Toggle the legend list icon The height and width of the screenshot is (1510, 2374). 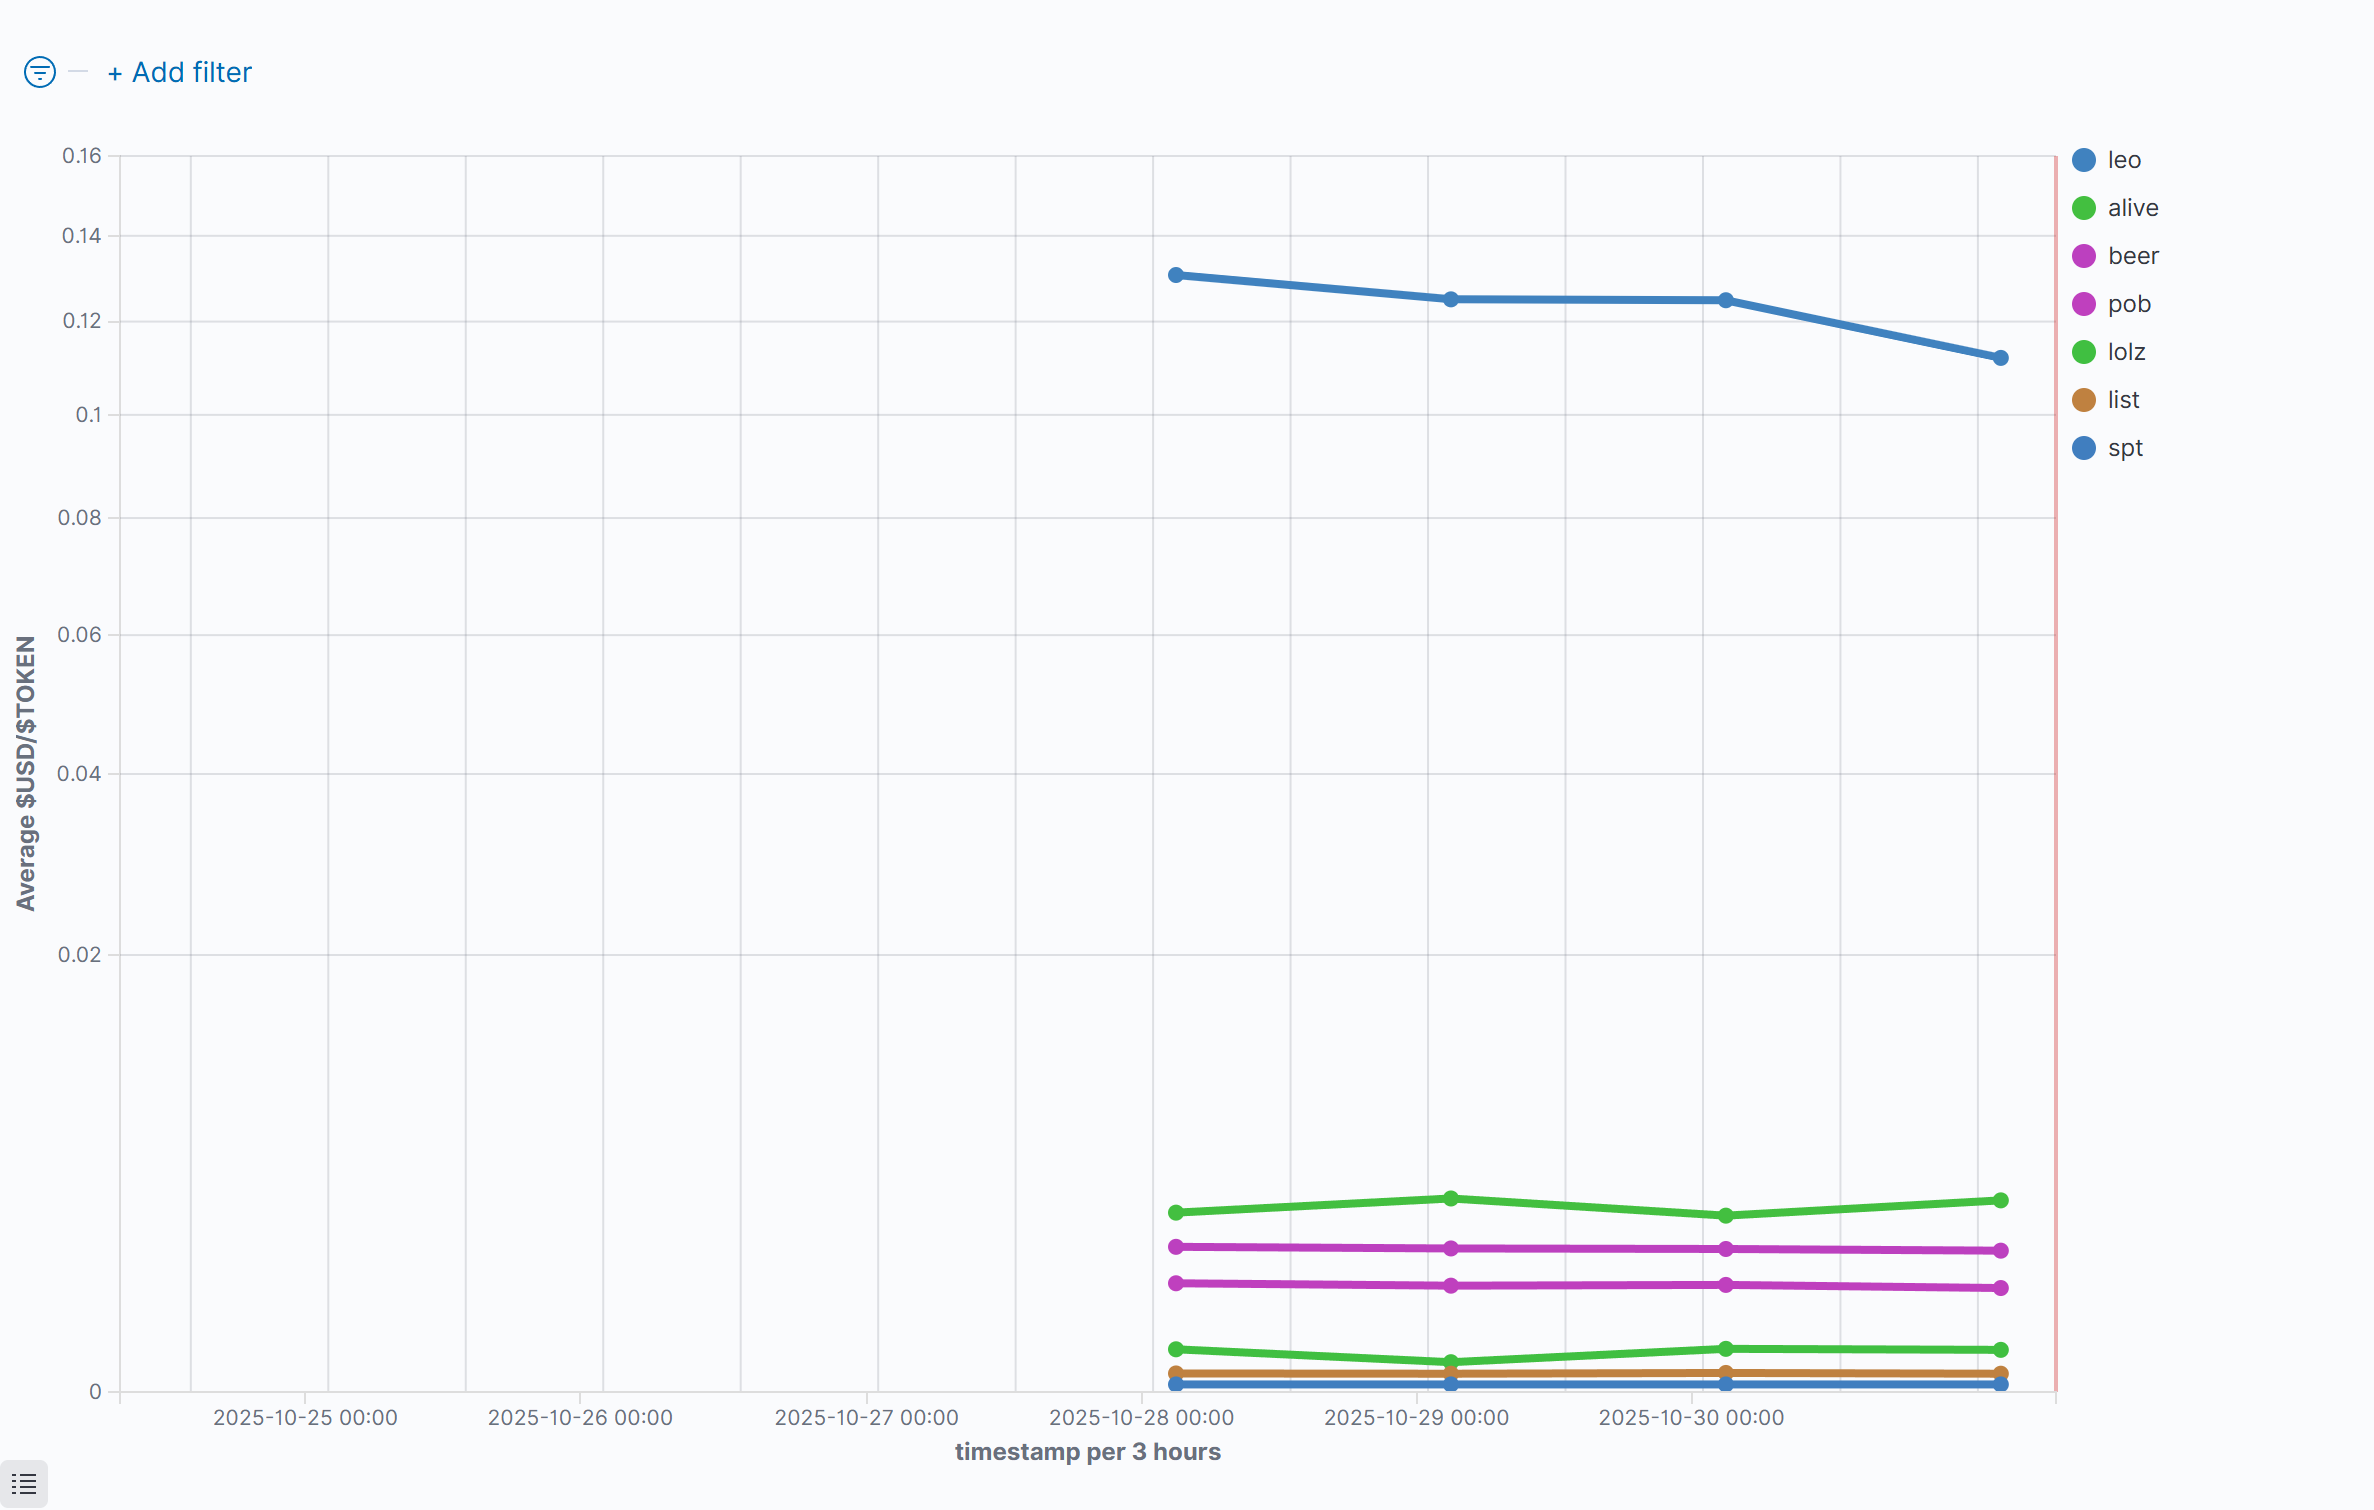(24, 1484)
